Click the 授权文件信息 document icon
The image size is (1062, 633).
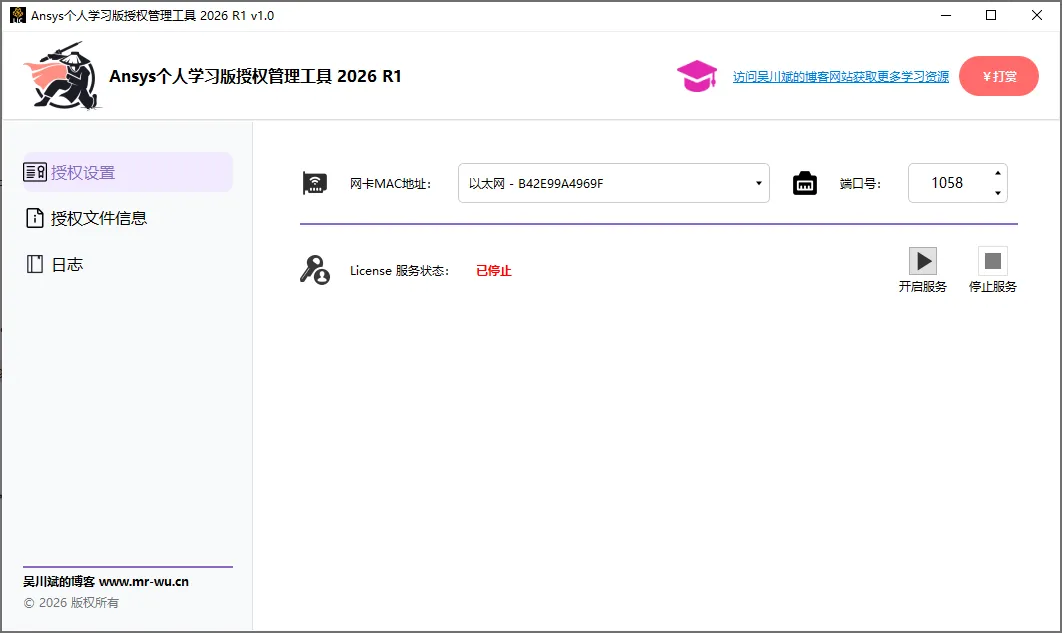(35, 218)
